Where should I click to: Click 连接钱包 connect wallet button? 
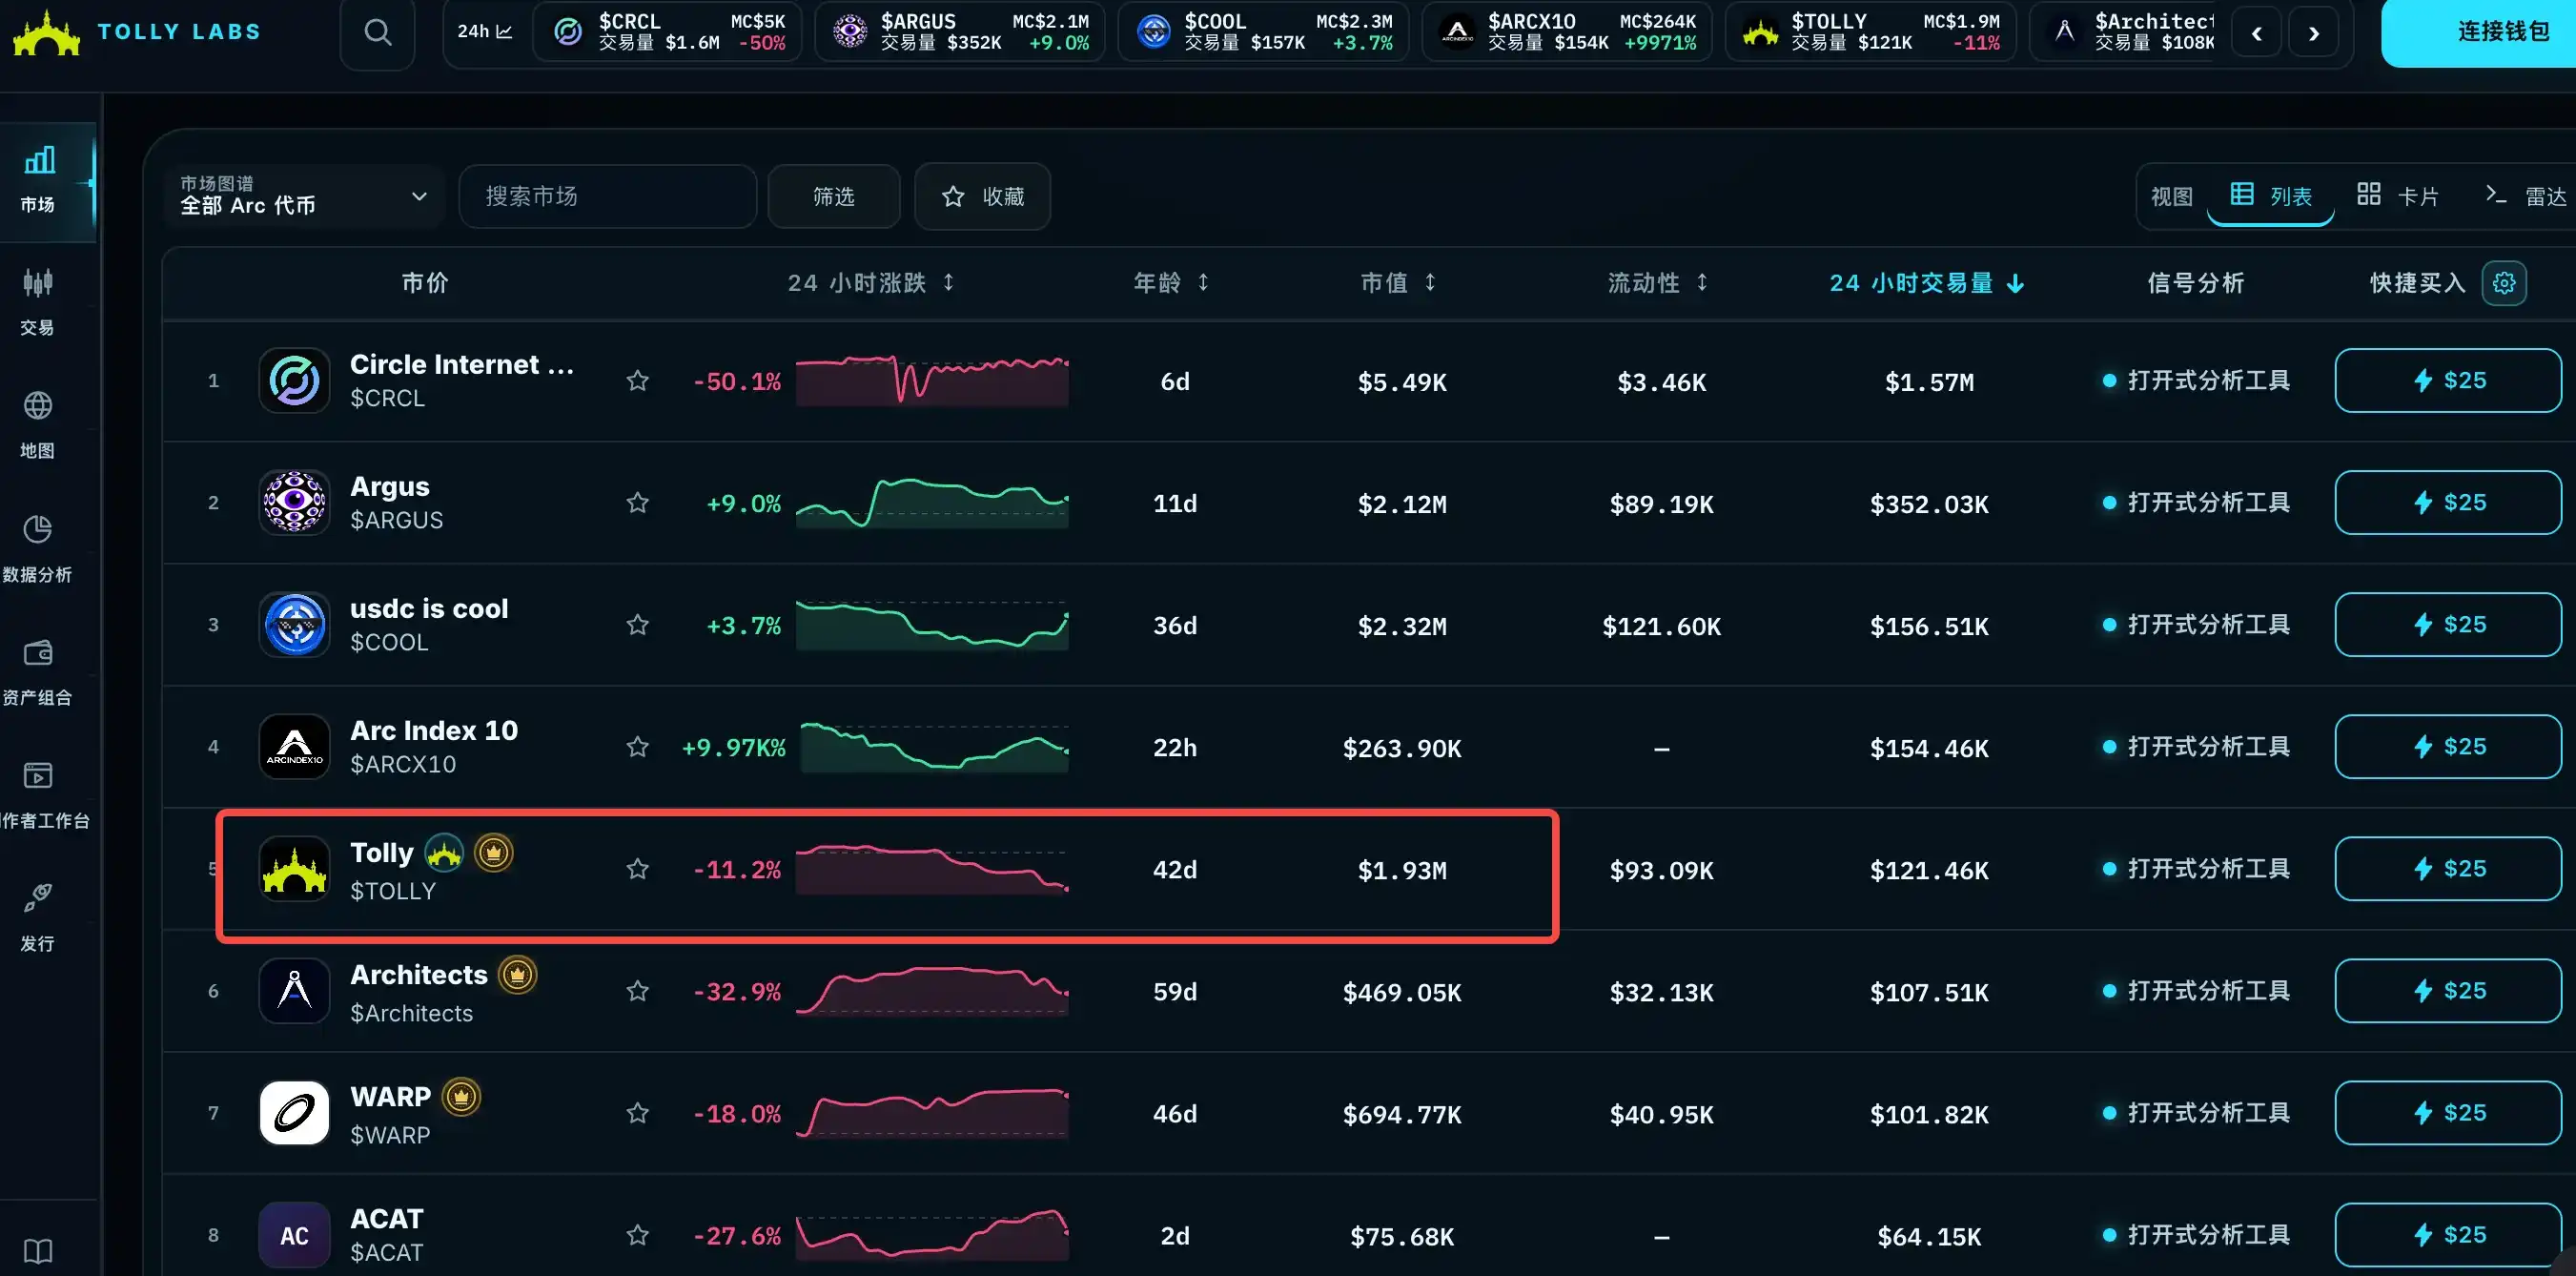pos(2480,32)
